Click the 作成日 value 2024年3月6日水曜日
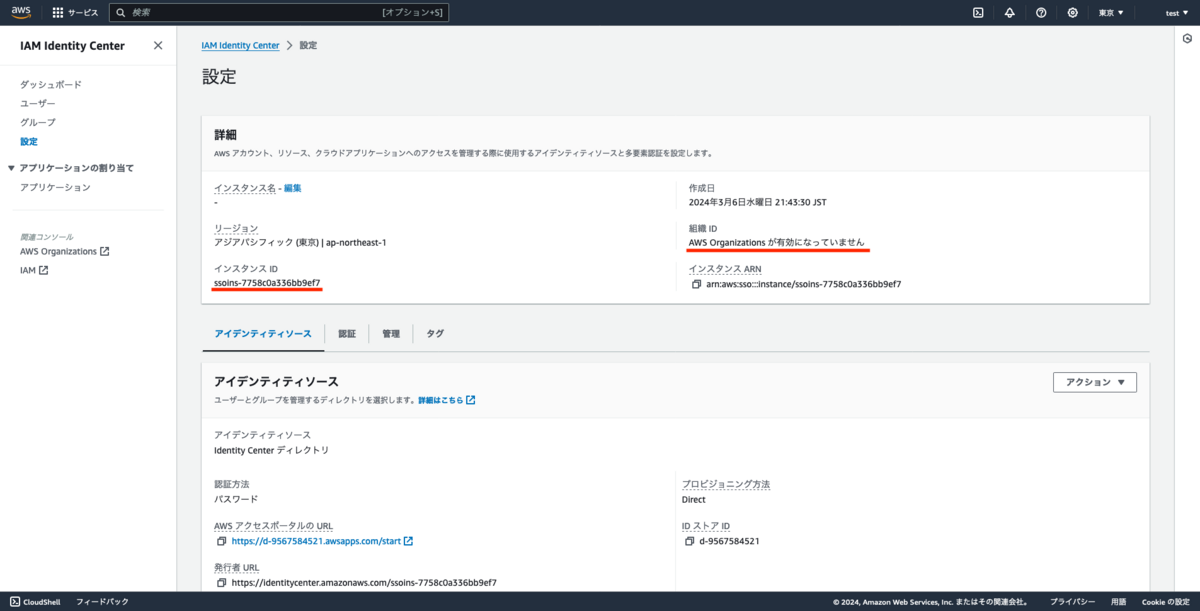The height and width of the screenshot is (611, 1200). (x=758, y=202)
